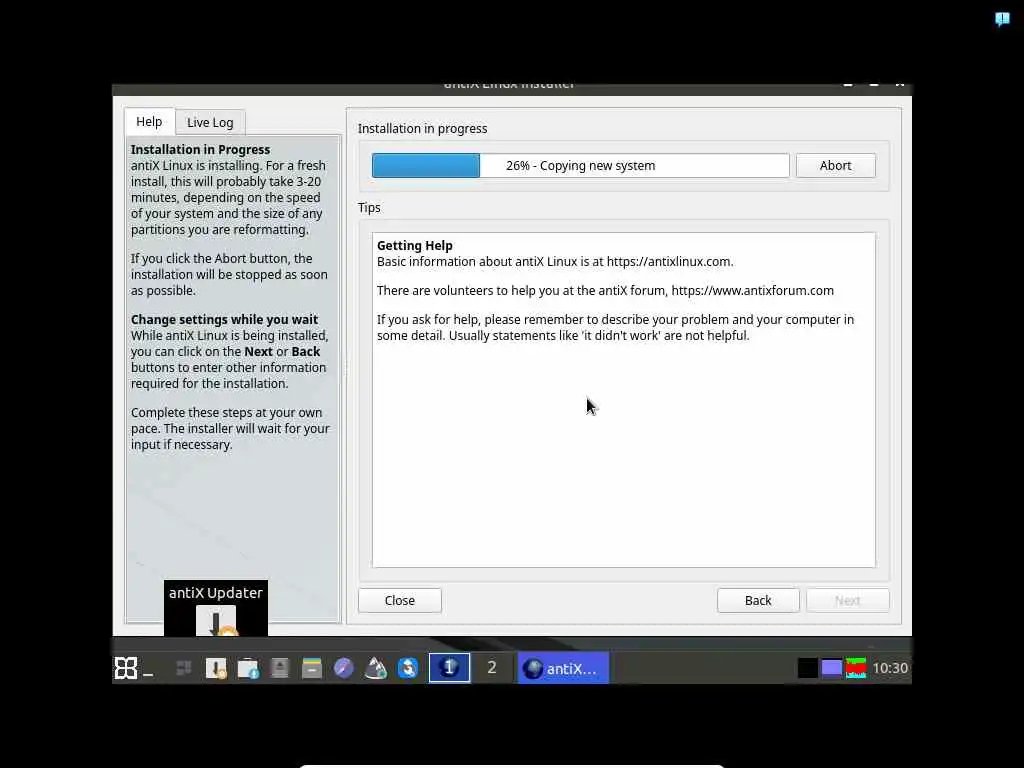Image resolution: width=1024 pixels, height=768 pixels.
Task: Click the antiX Updater tooltip popup
Action: coord(216,607)
